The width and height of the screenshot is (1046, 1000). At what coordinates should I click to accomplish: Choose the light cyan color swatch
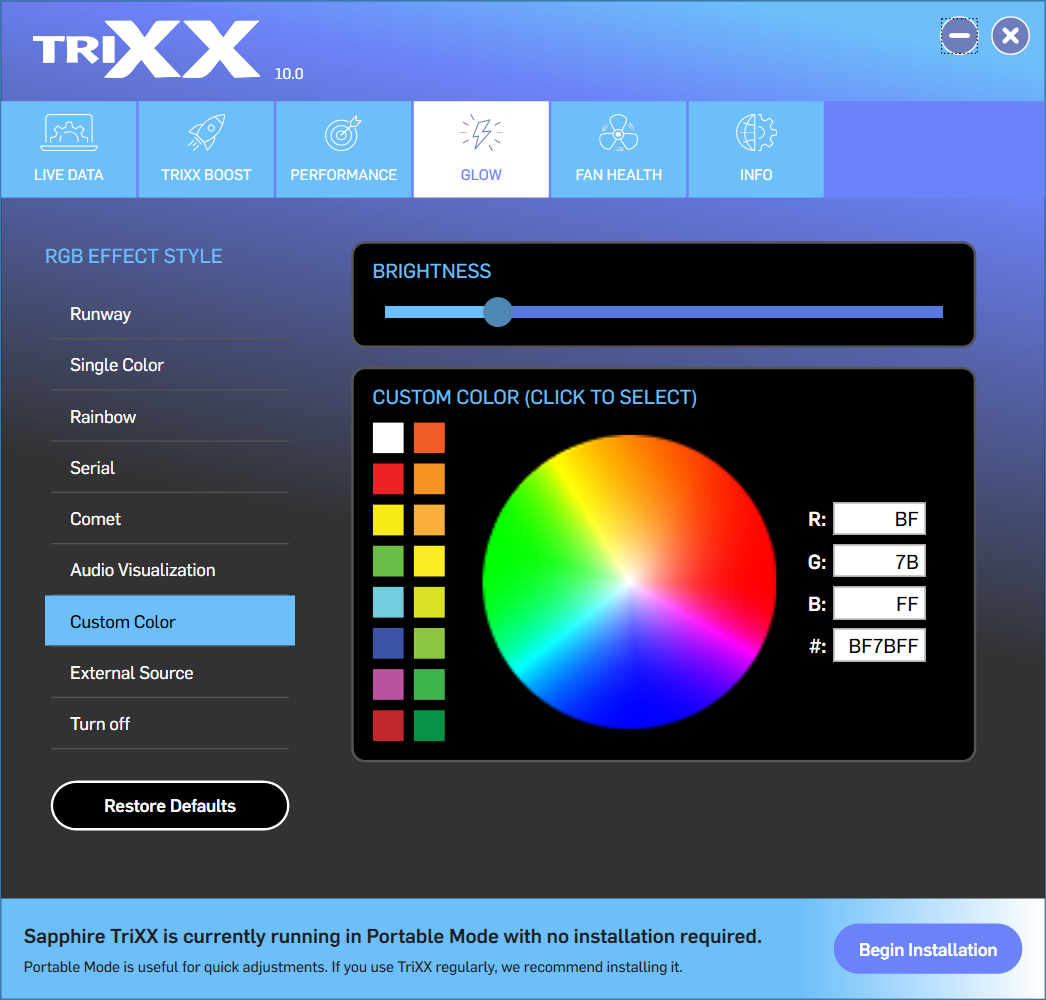tap(388, 602)
